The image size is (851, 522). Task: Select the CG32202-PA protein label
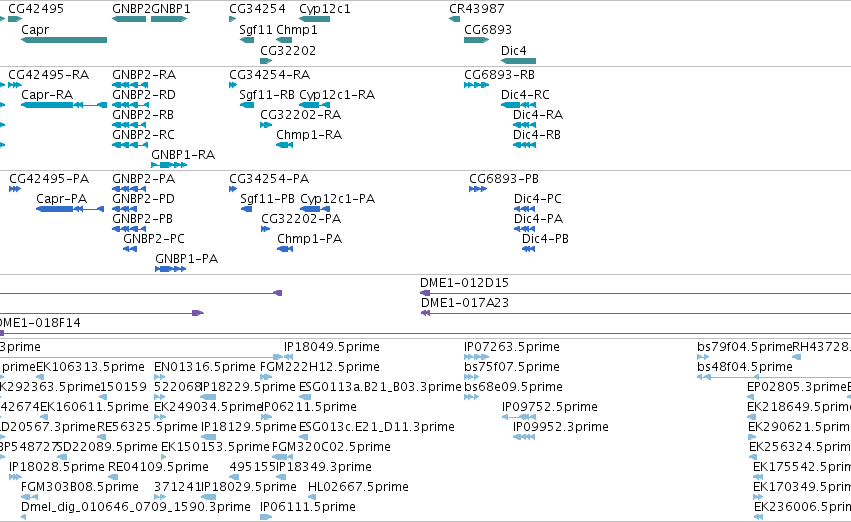click(301, 219)
